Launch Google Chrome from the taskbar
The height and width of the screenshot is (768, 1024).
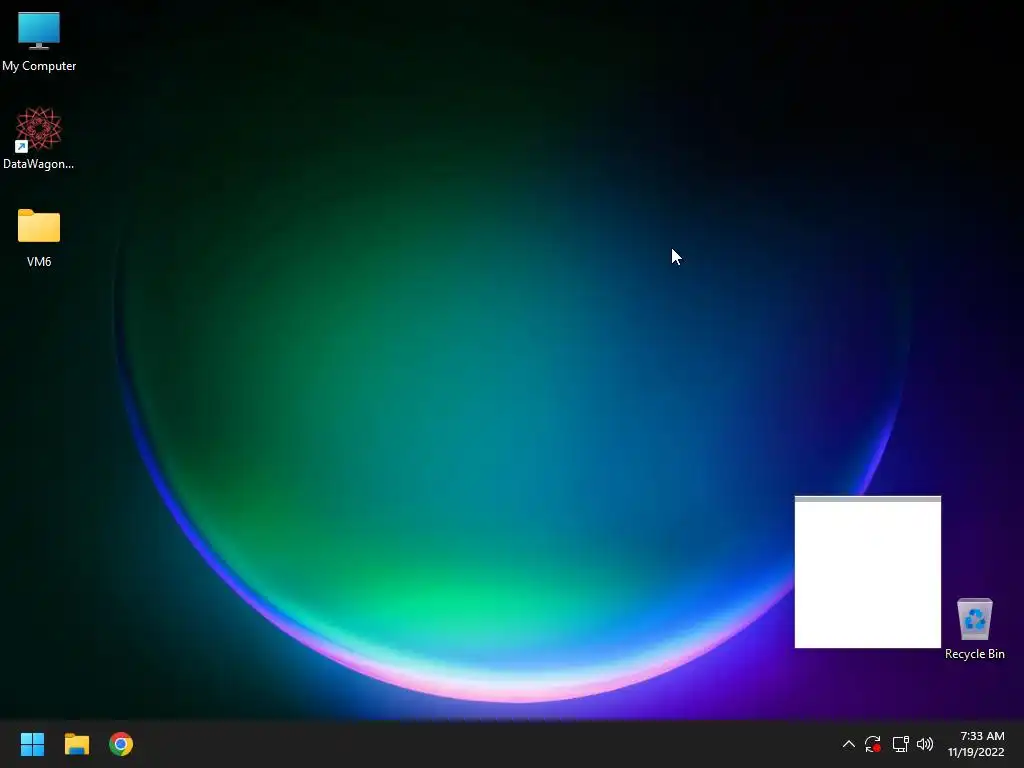pos(121,744)
